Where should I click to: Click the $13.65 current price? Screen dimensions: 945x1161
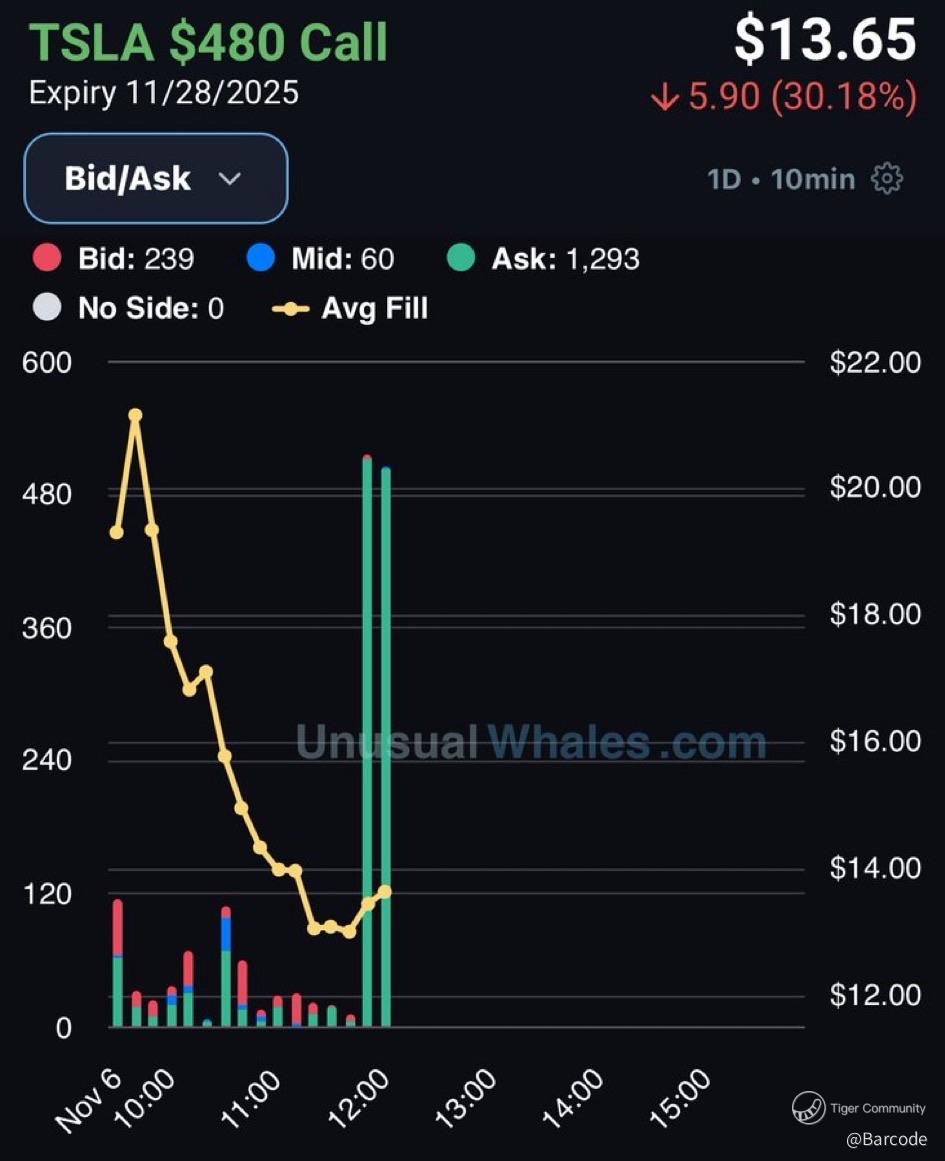click(825, 40)
